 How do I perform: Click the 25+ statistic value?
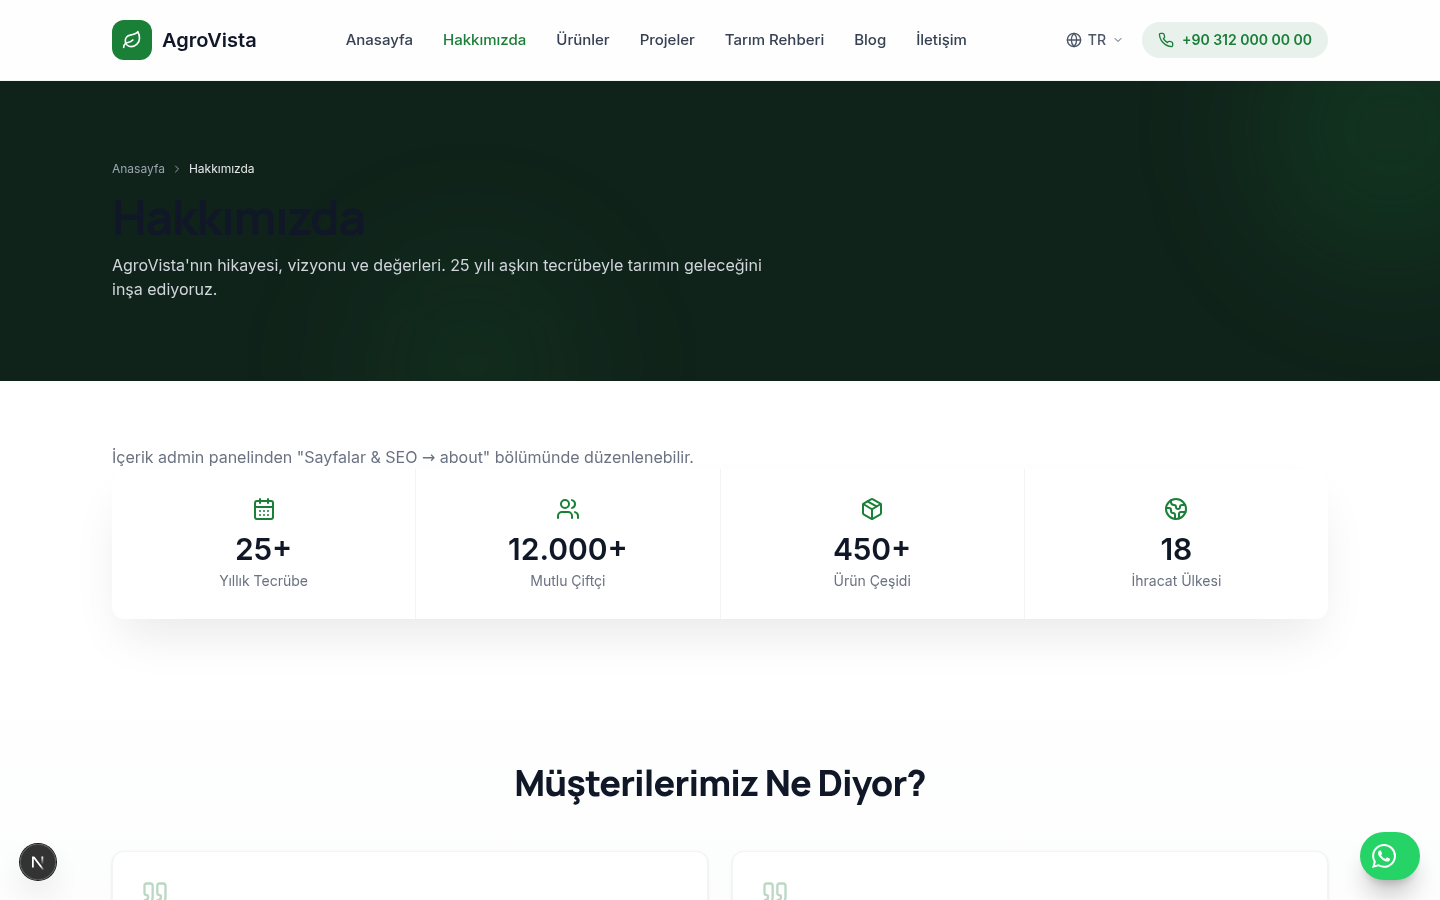[x=264, y=549]
